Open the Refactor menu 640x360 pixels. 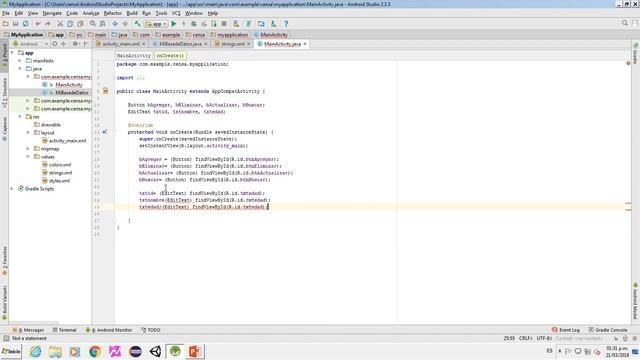click(x=113, y=13)
